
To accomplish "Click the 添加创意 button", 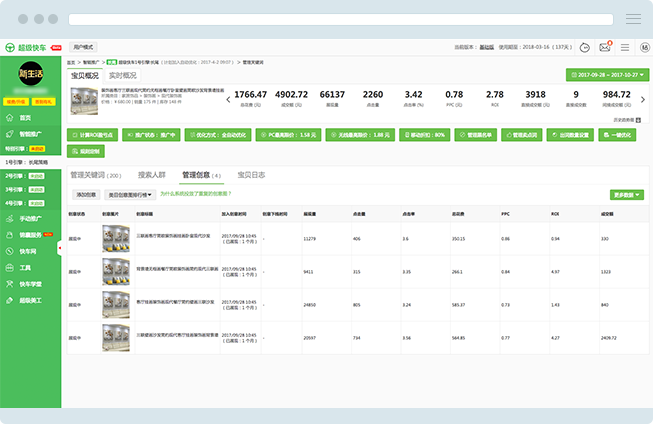I will coord(85,195).
